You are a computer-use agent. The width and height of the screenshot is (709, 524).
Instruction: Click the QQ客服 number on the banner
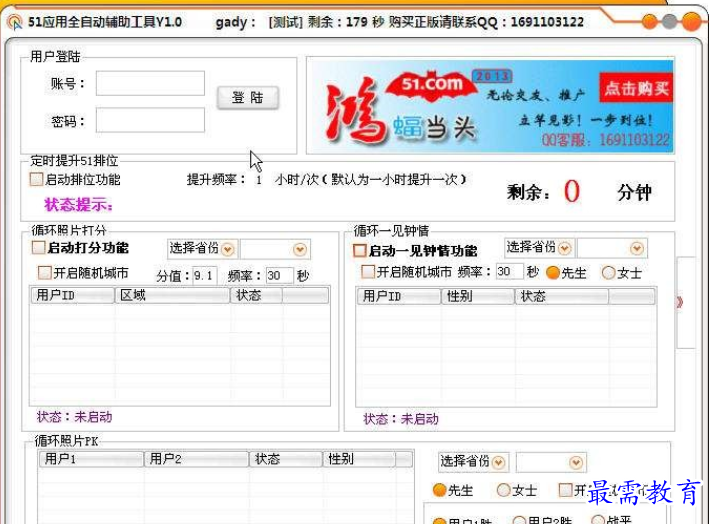[605, 140]
